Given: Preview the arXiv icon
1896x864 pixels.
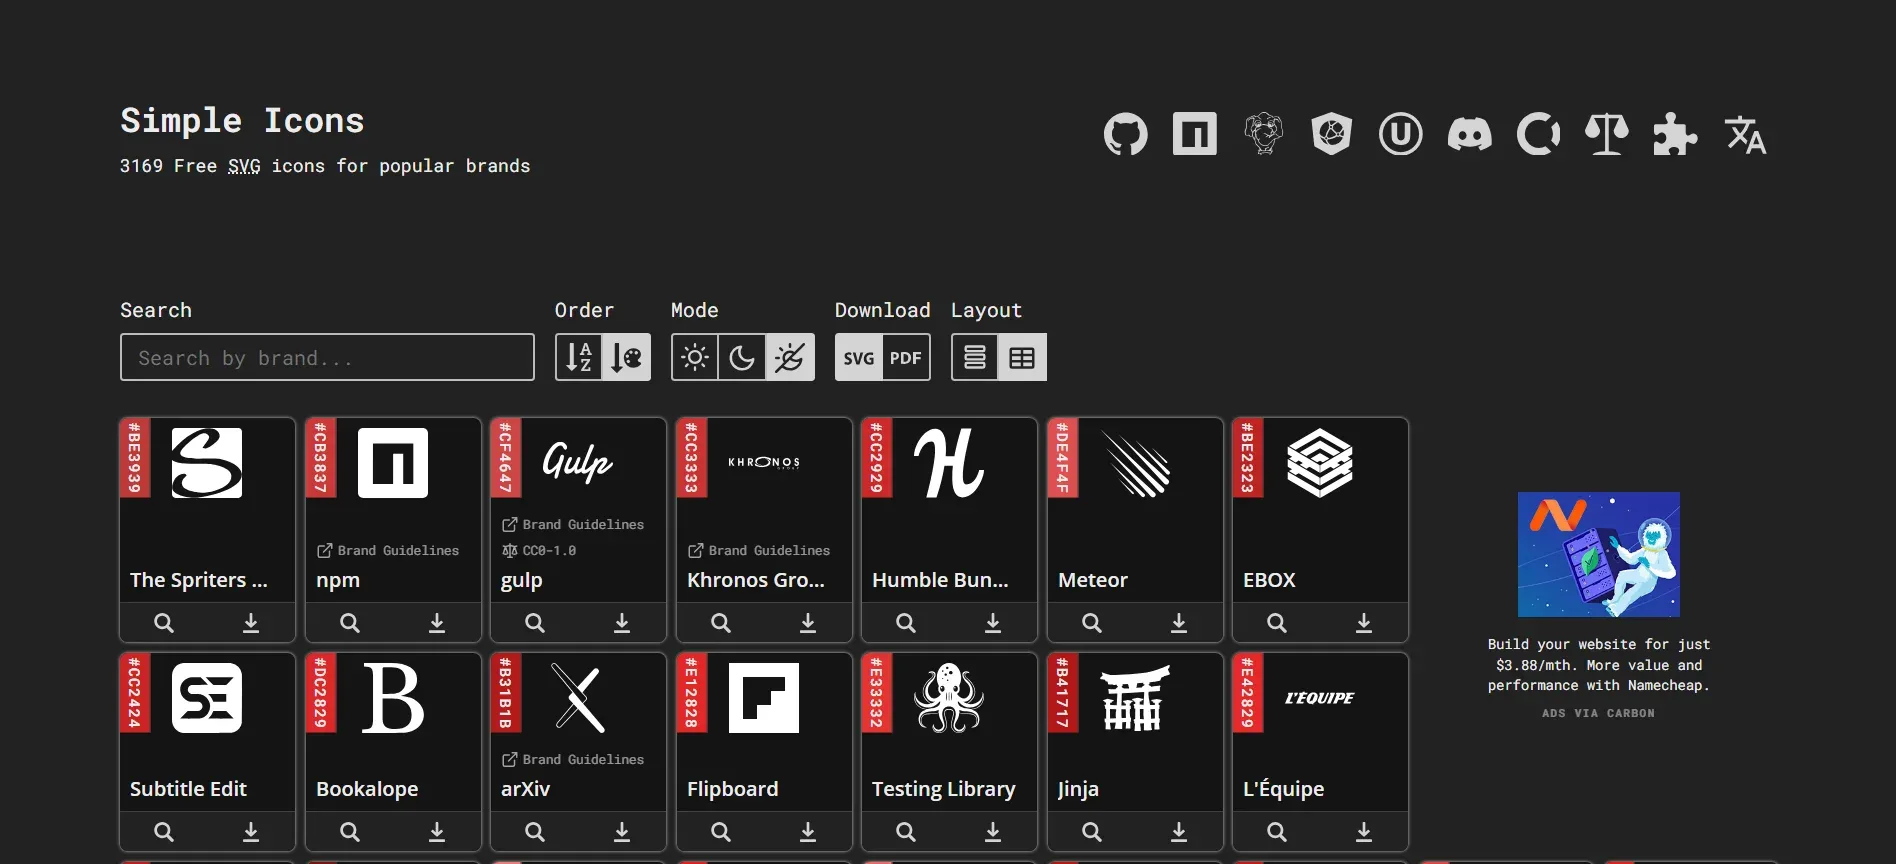Looking at the screenshot, I should click(535, 832).
